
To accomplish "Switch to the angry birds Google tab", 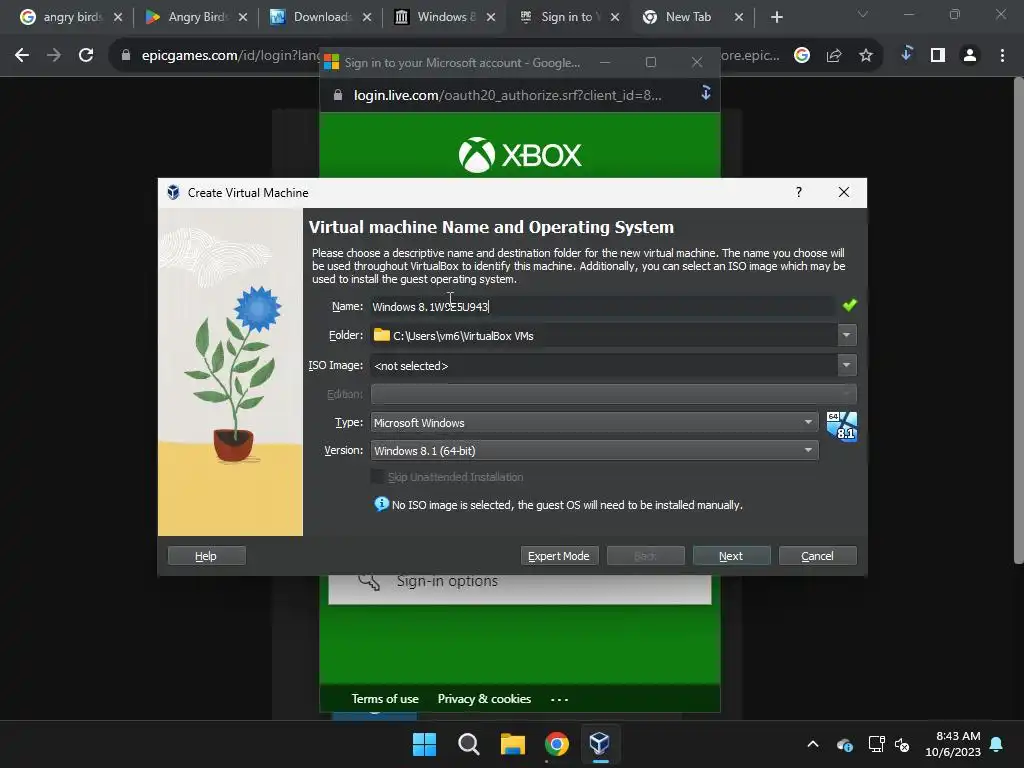I will click(x=71, y=17).
